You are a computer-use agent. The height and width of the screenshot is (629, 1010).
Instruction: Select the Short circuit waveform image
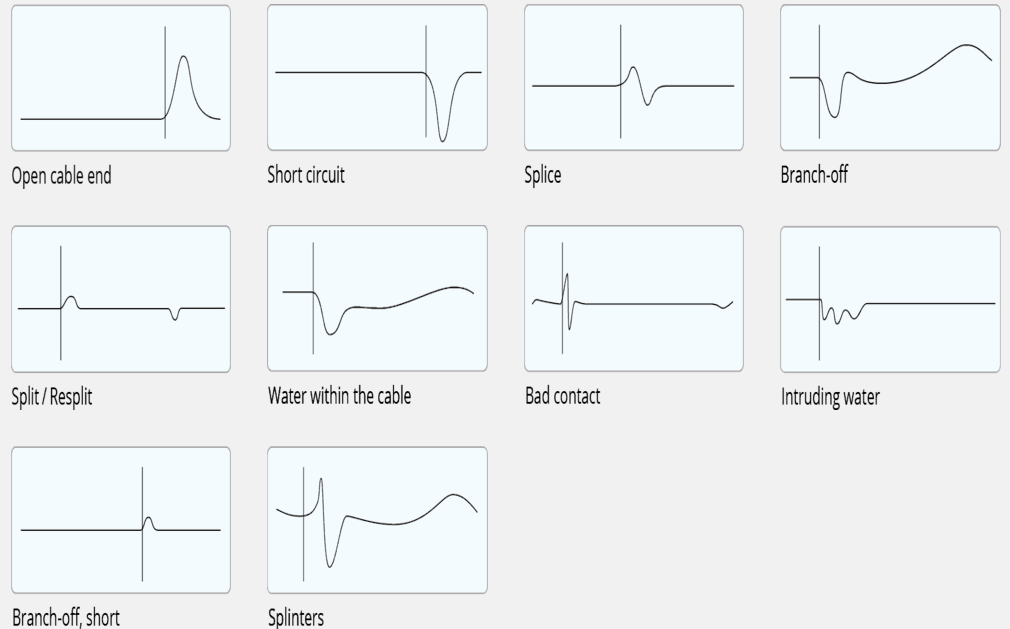377,78
